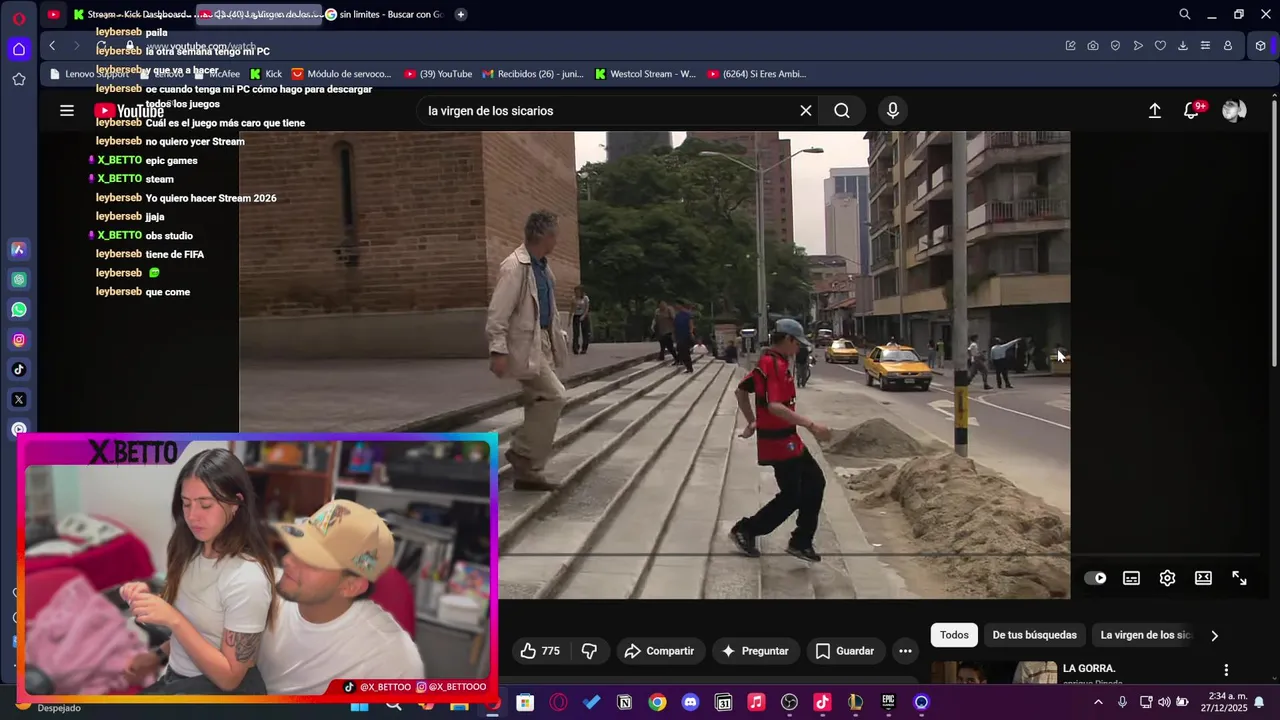Open TikTok in Opera sidebar
Screen dimensions: 1280x720
coord(19,370)
